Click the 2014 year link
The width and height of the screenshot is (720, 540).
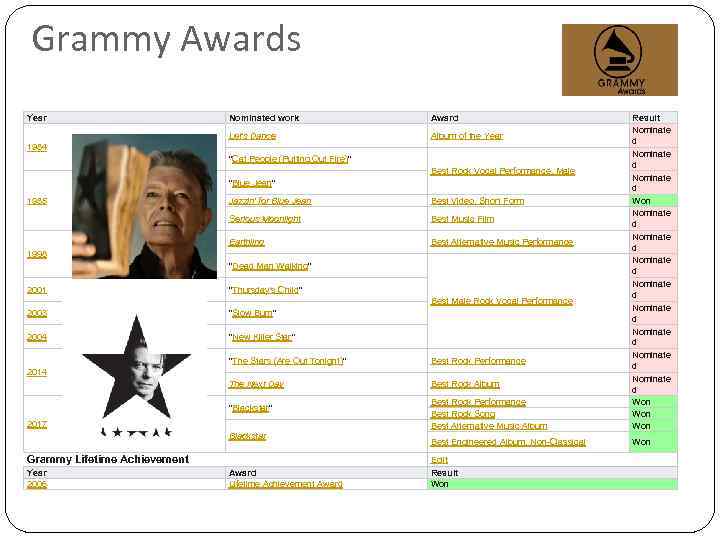[x=37, y=372]
